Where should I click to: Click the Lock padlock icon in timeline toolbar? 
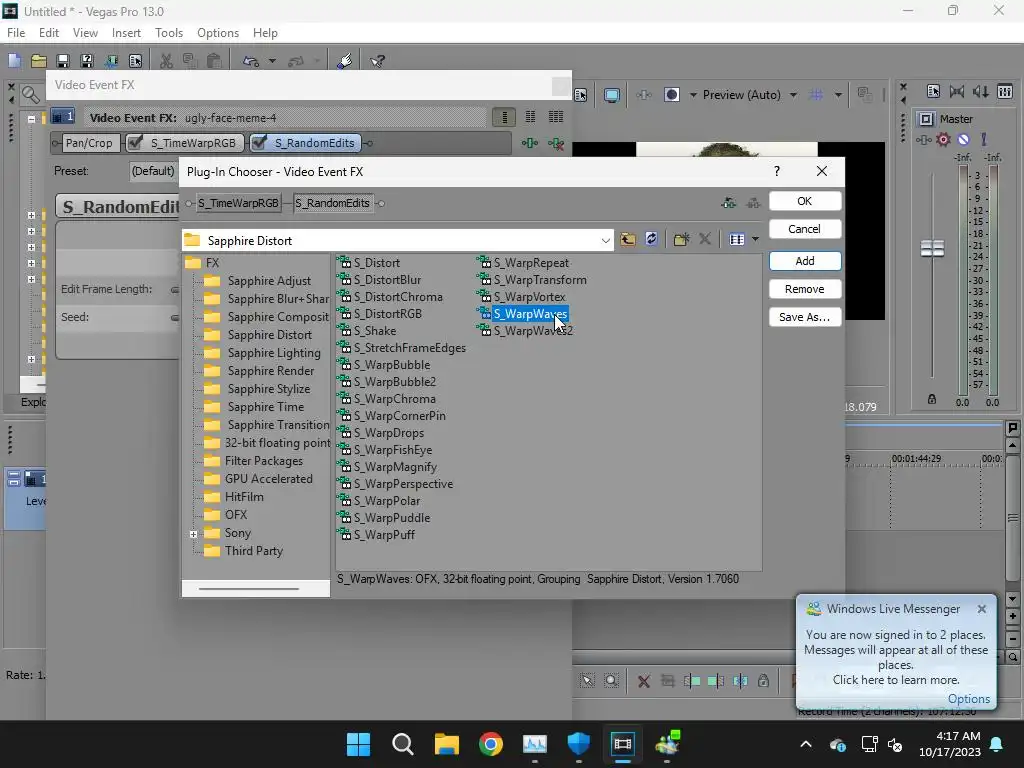[x=763, y=681]
